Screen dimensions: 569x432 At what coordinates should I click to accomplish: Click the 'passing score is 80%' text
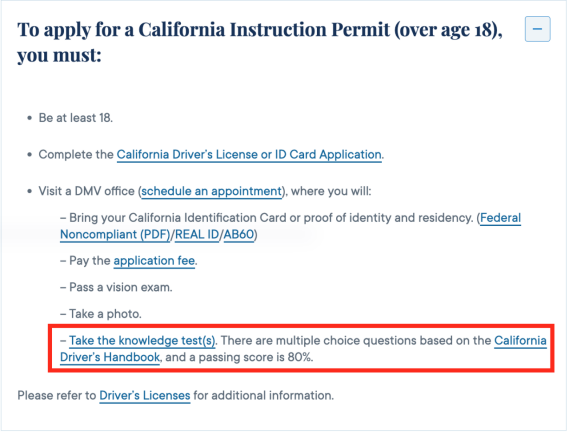255,358
